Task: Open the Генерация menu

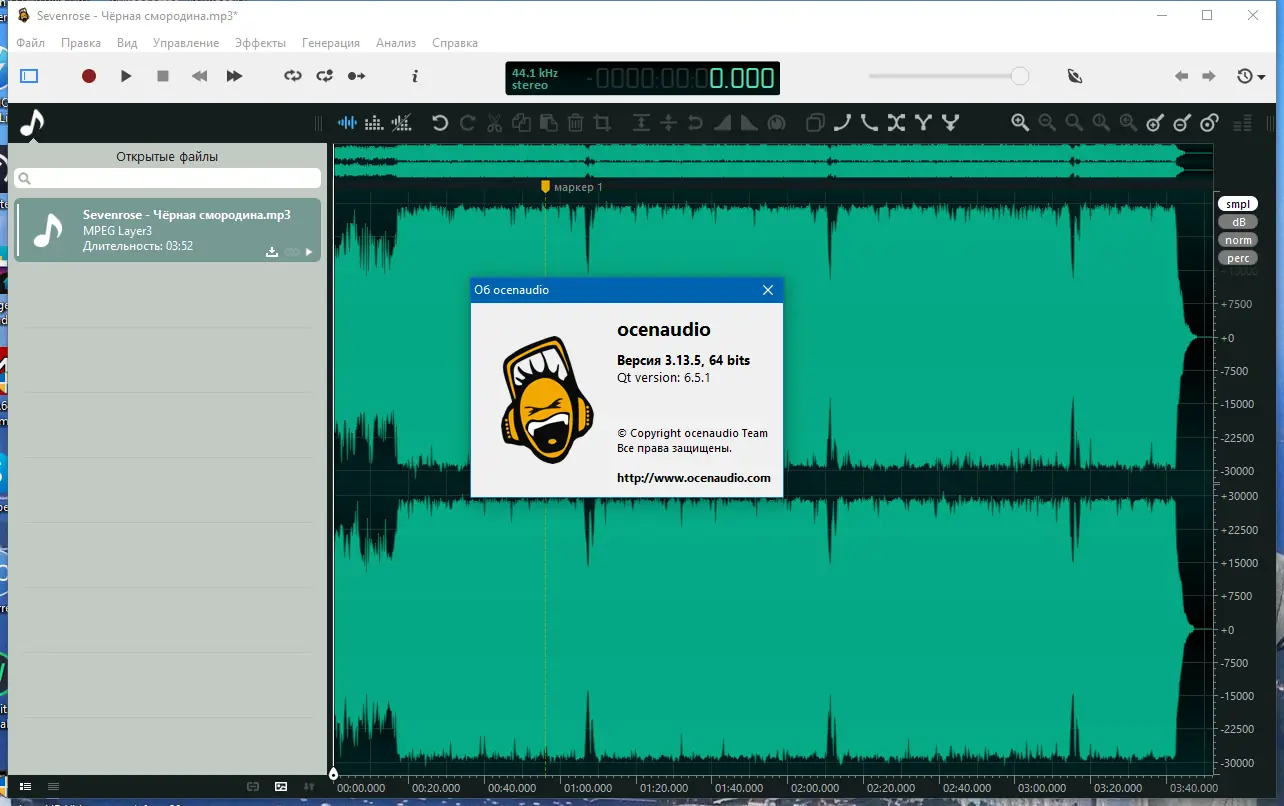Action: pyautogui.click(x=331, y=43)
